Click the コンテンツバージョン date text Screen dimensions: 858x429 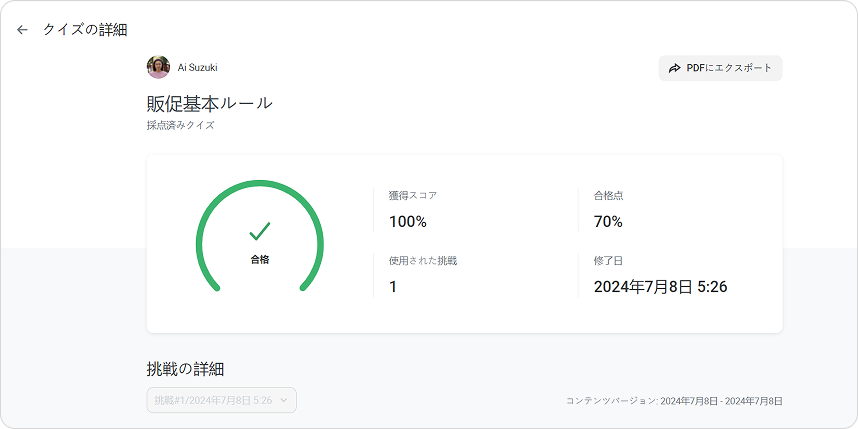pos(674,401)
